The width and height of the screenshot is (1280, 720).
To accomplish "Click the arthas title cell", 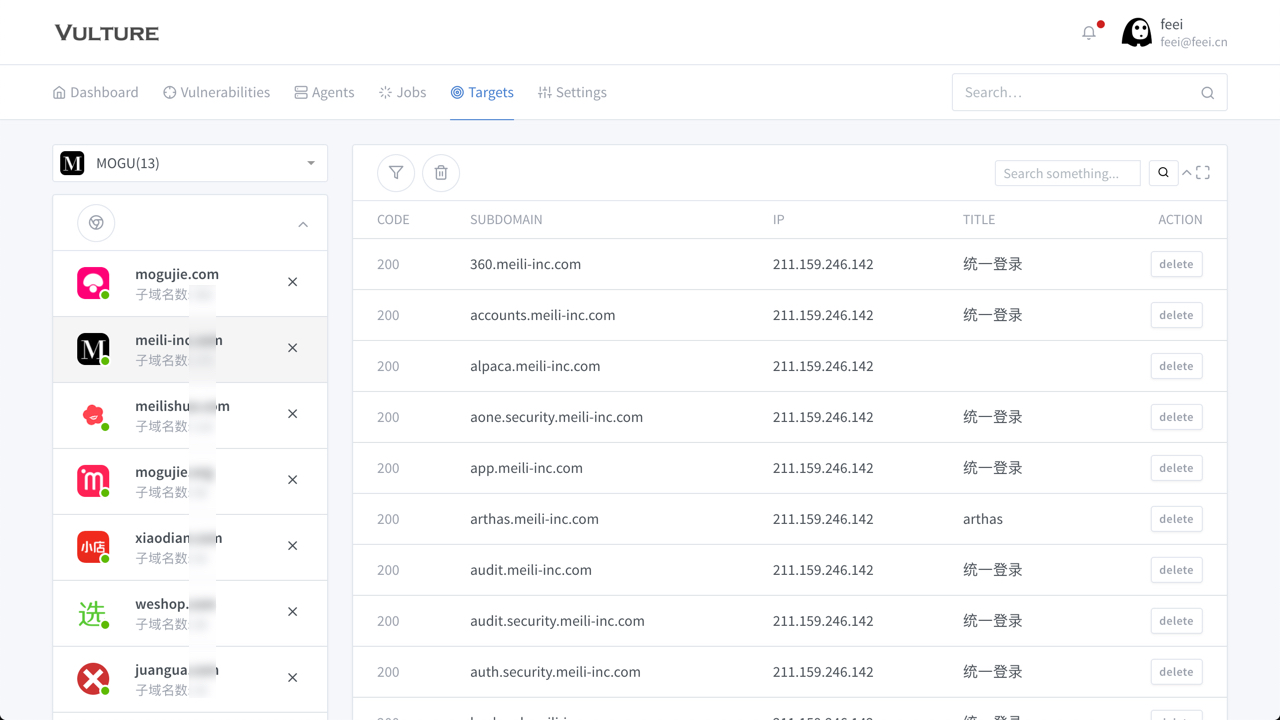I will (983, 519).
